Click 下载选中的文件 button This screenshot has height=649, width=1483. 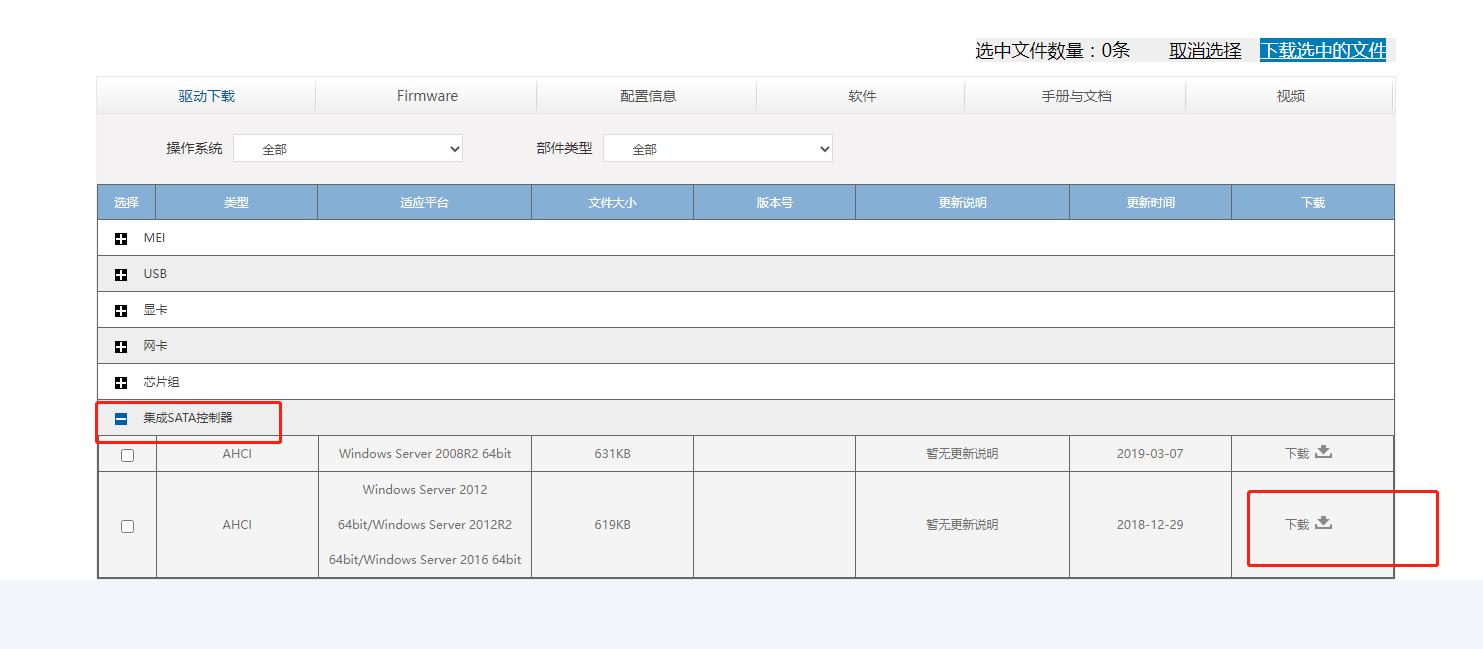[x=1323, y=50]
